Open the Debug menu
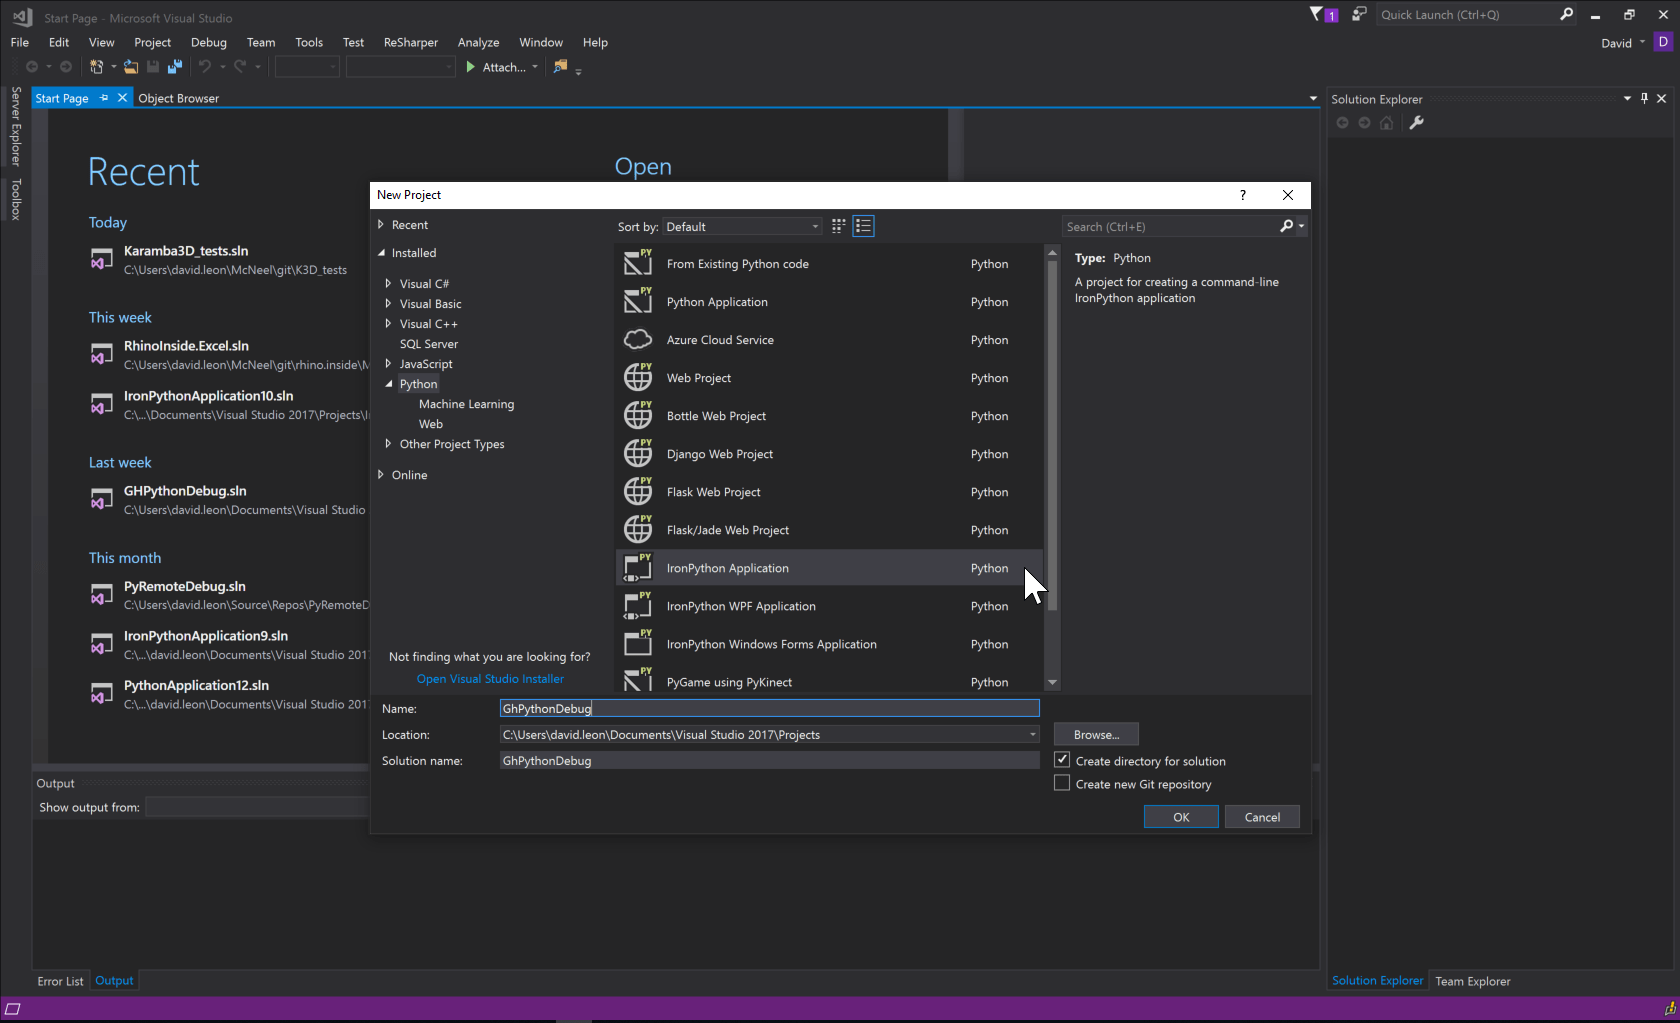The width and height of the screenshot is (1680, 1023). click(209, 42)
